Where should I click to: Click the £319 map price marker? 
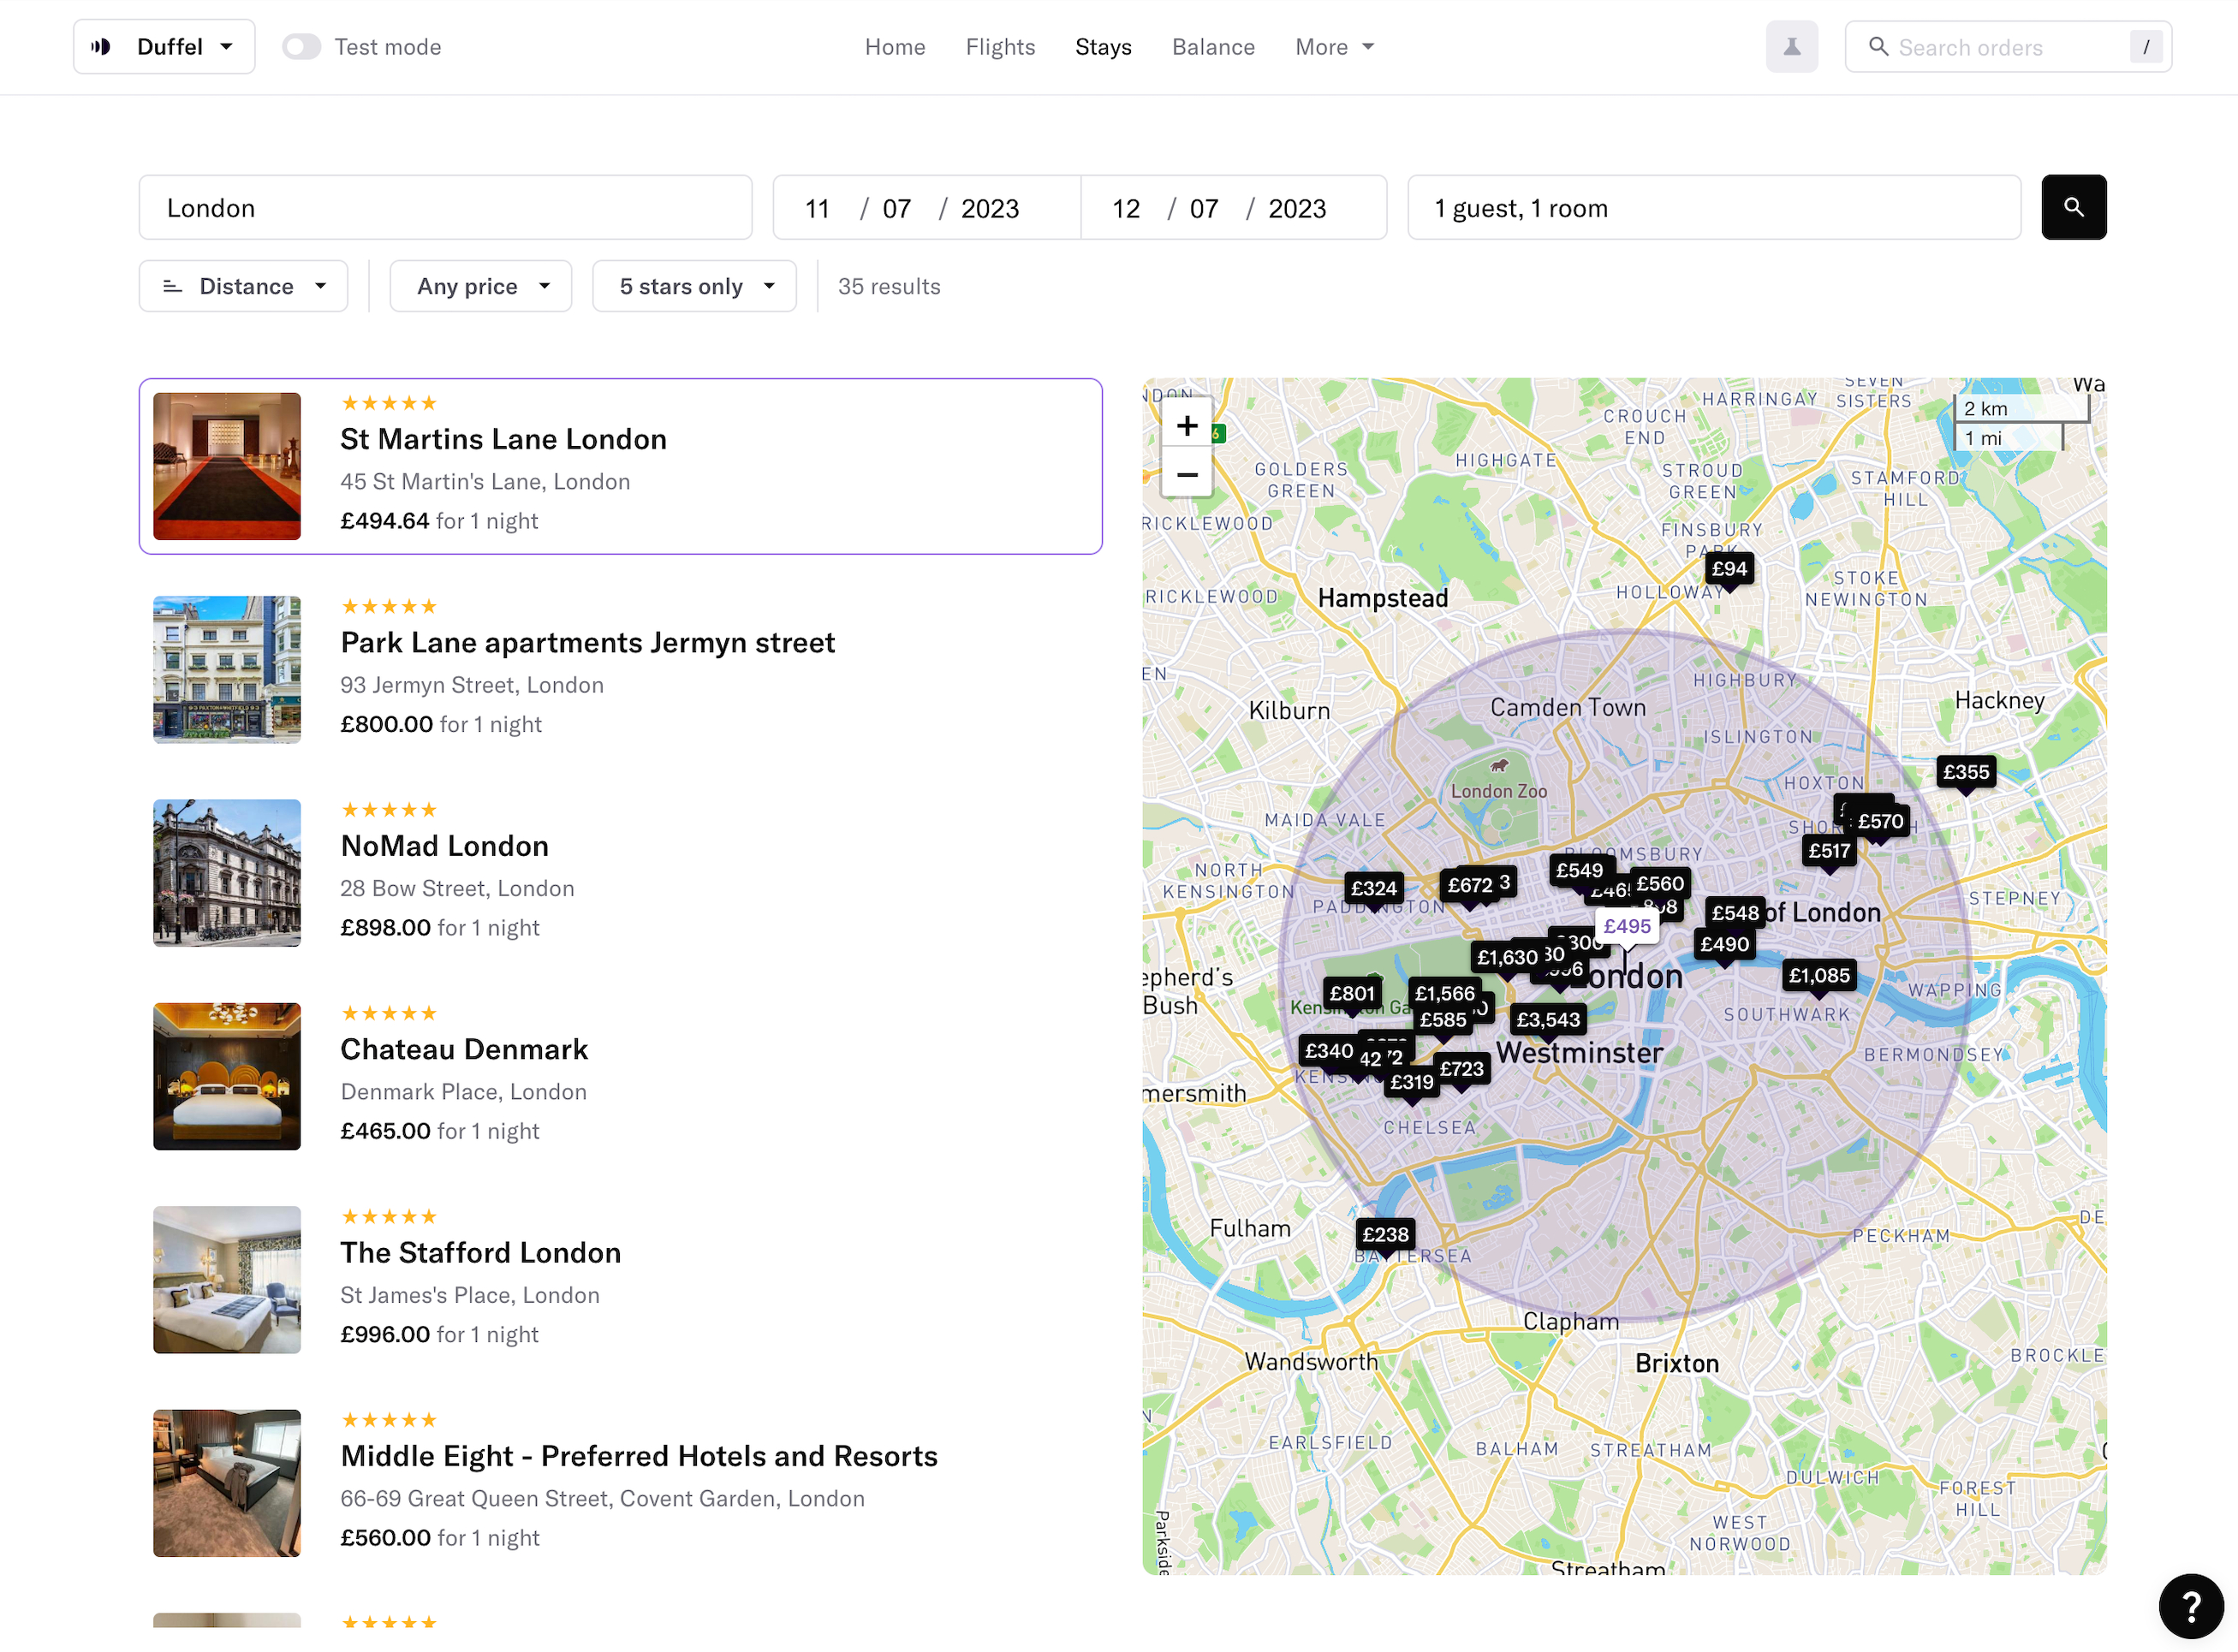tap(1411, 1082)
